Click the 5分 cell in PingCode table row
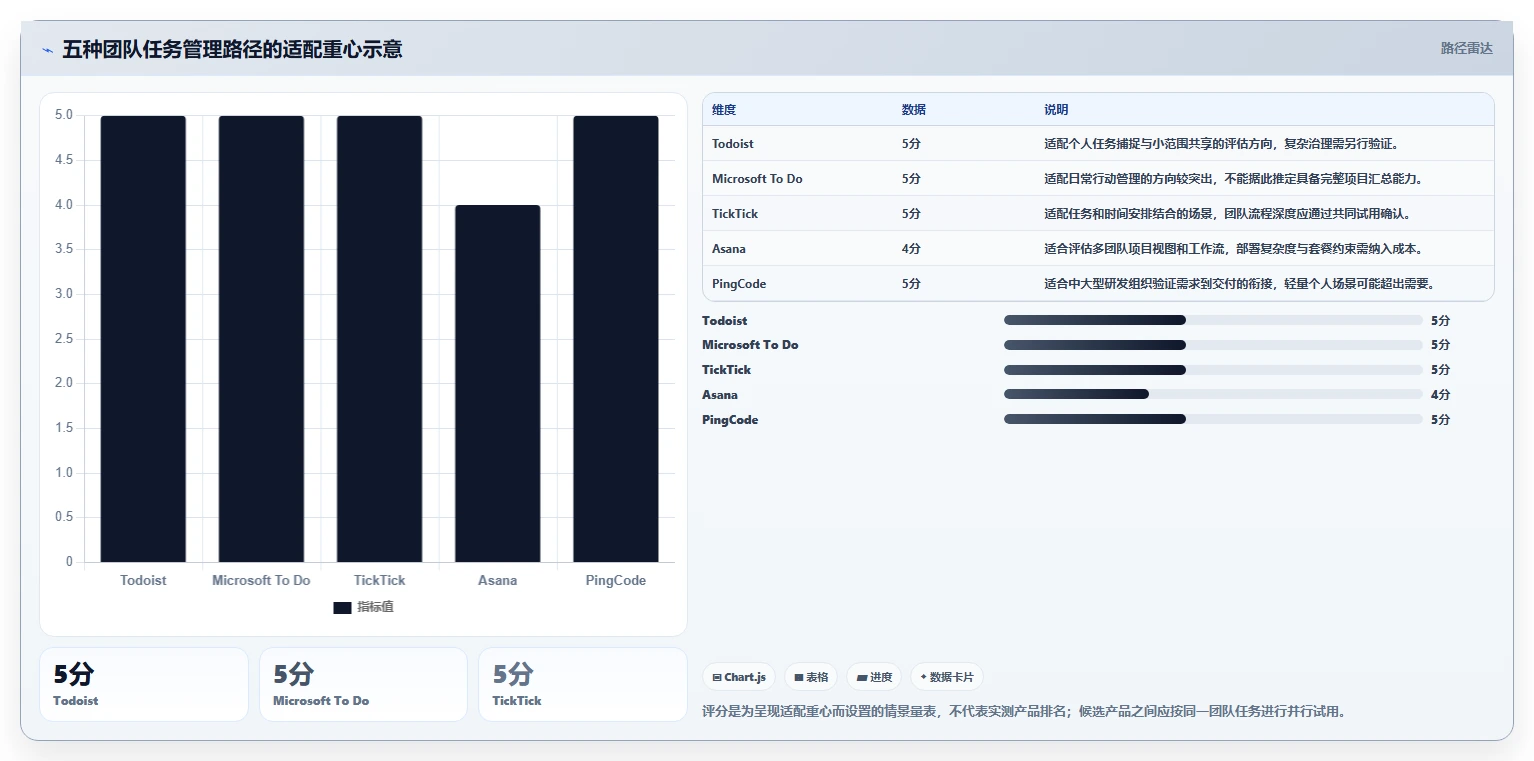Screen dimensions: 1534x761 (911, 284)
